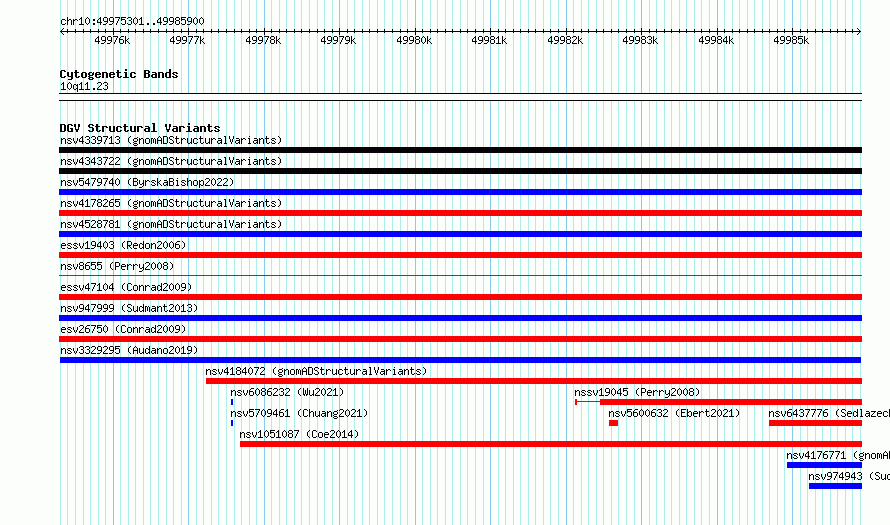Screen dimensions: 890x525
Task: Open esv26750 Conrad2009 variant label
Action: click(123, 329)
